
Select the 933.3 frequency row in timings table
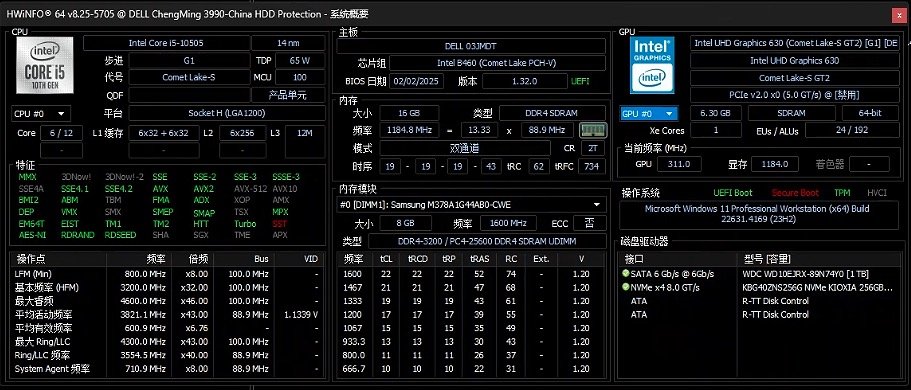pos(471,342)
